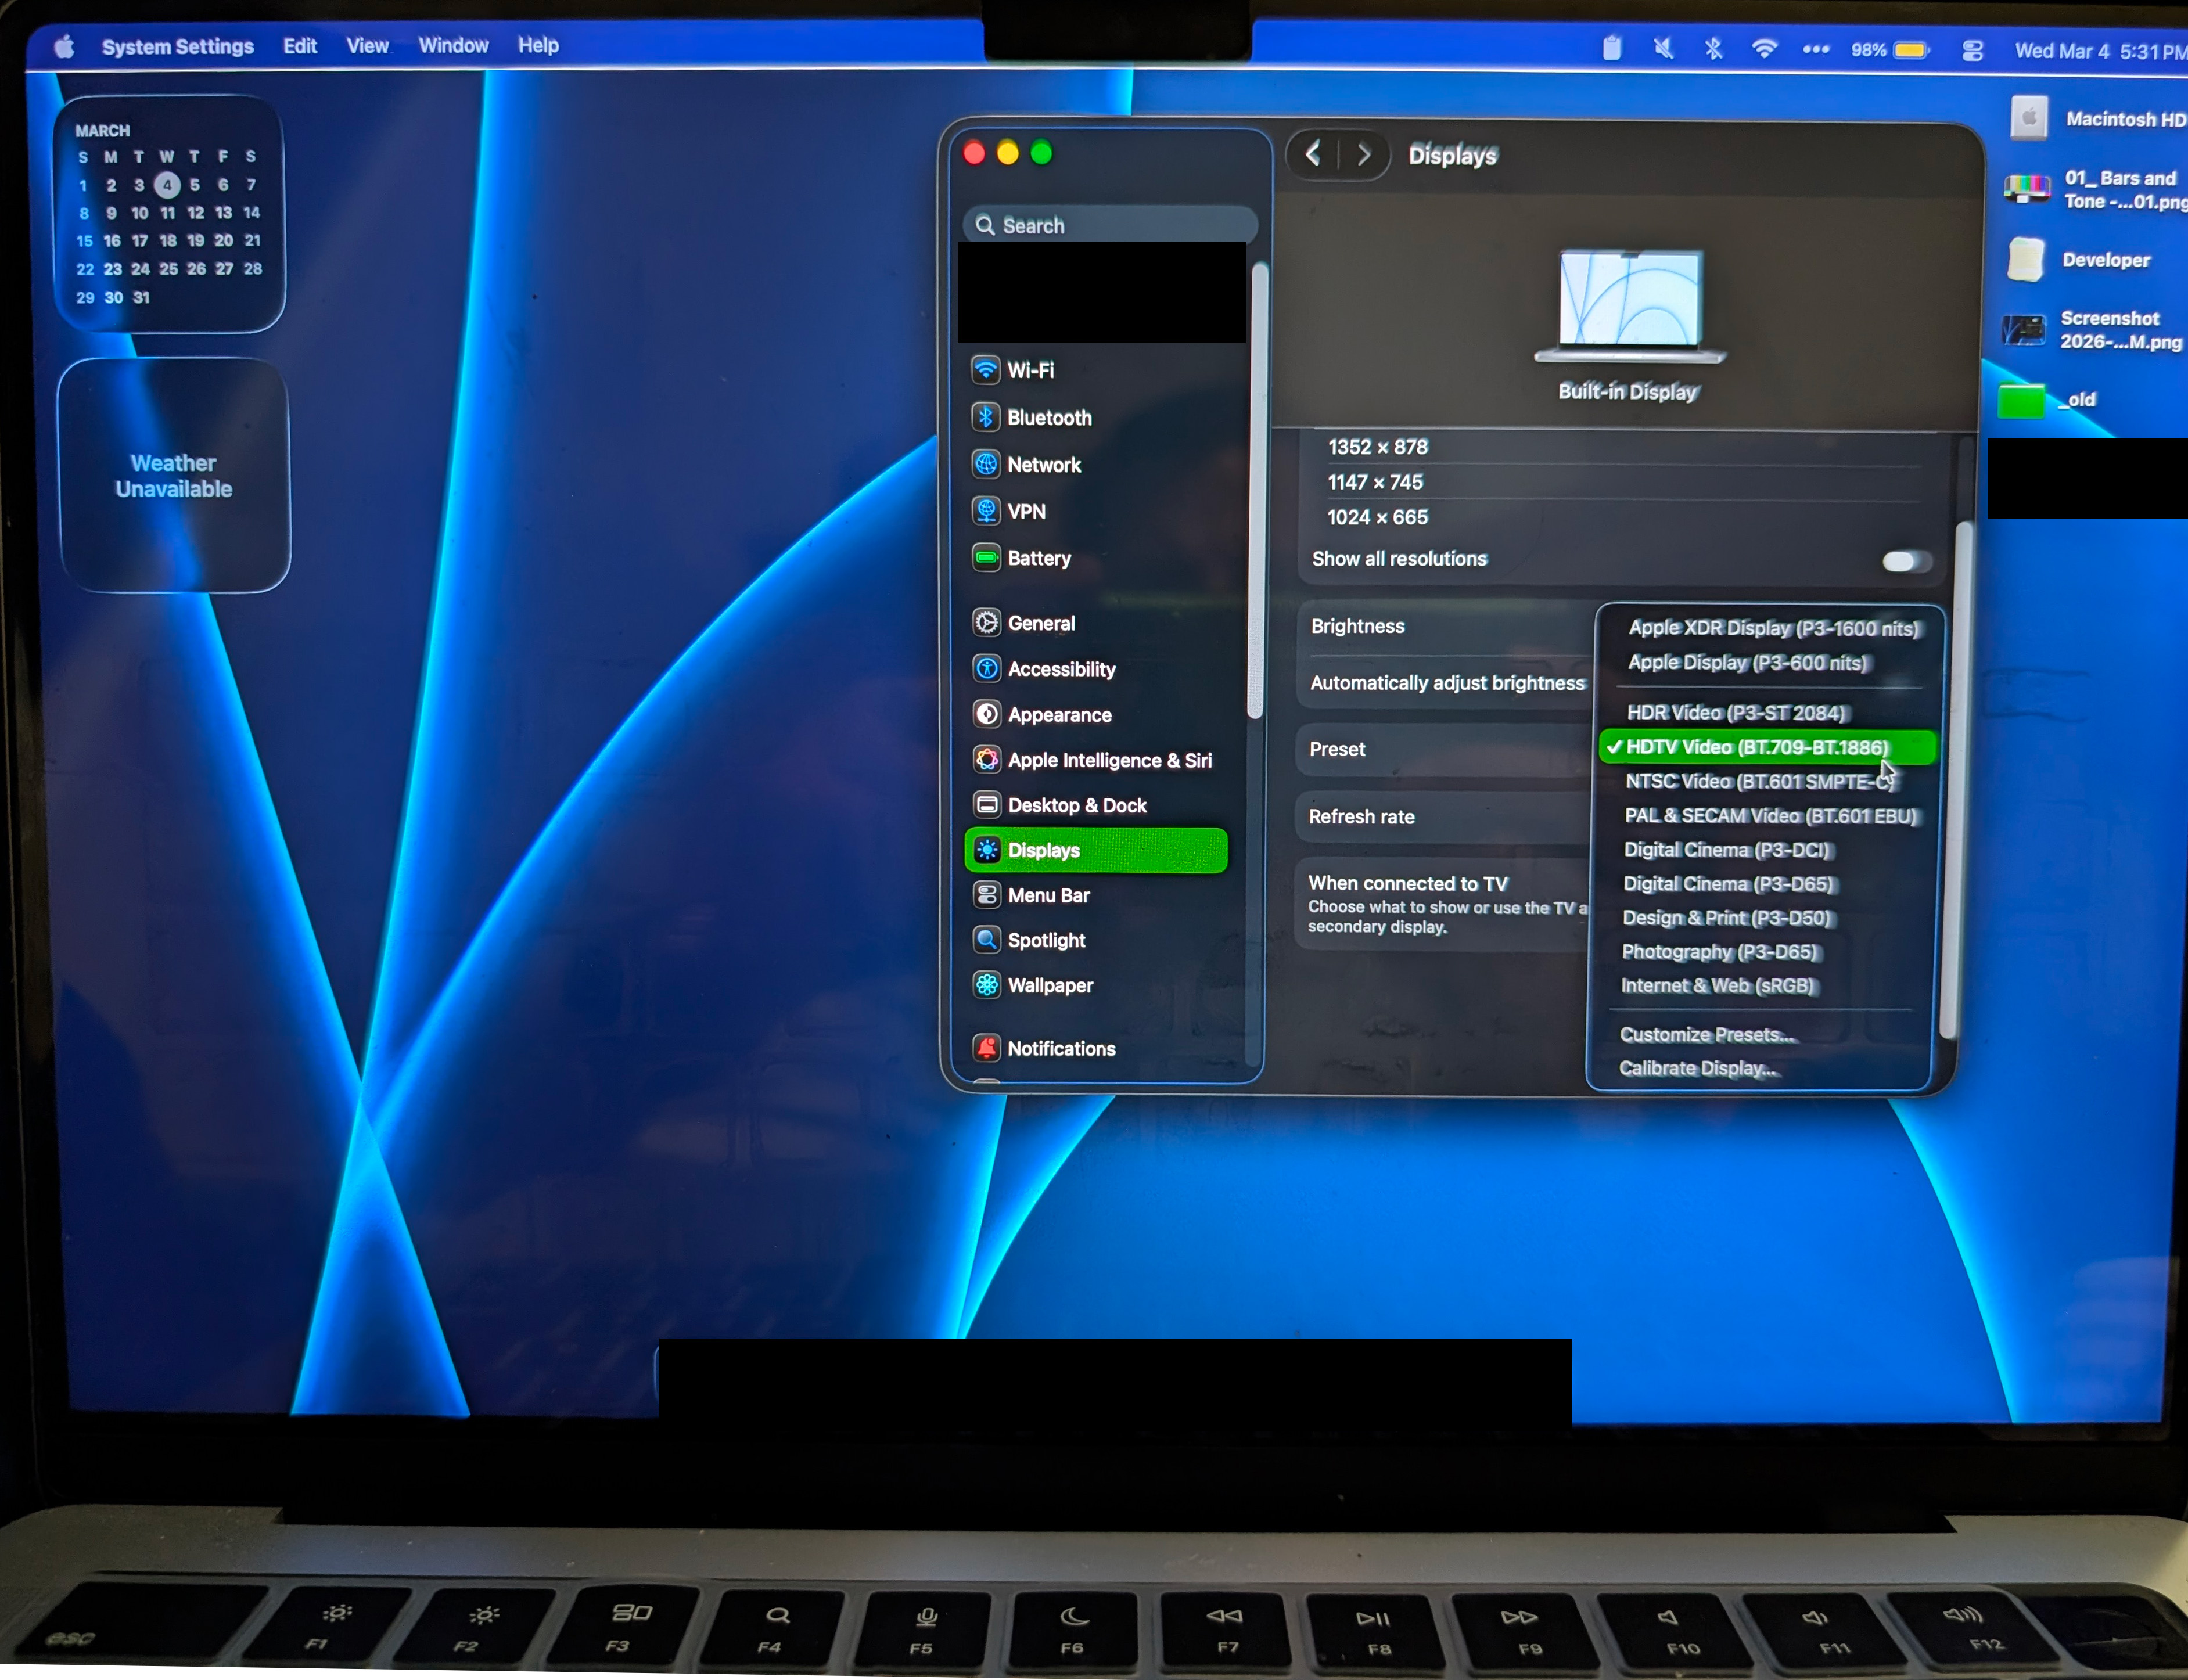Click the Control Center menu bar icon
2188x1680 pixels.
pyautogui.click(x=1972, y=50)
